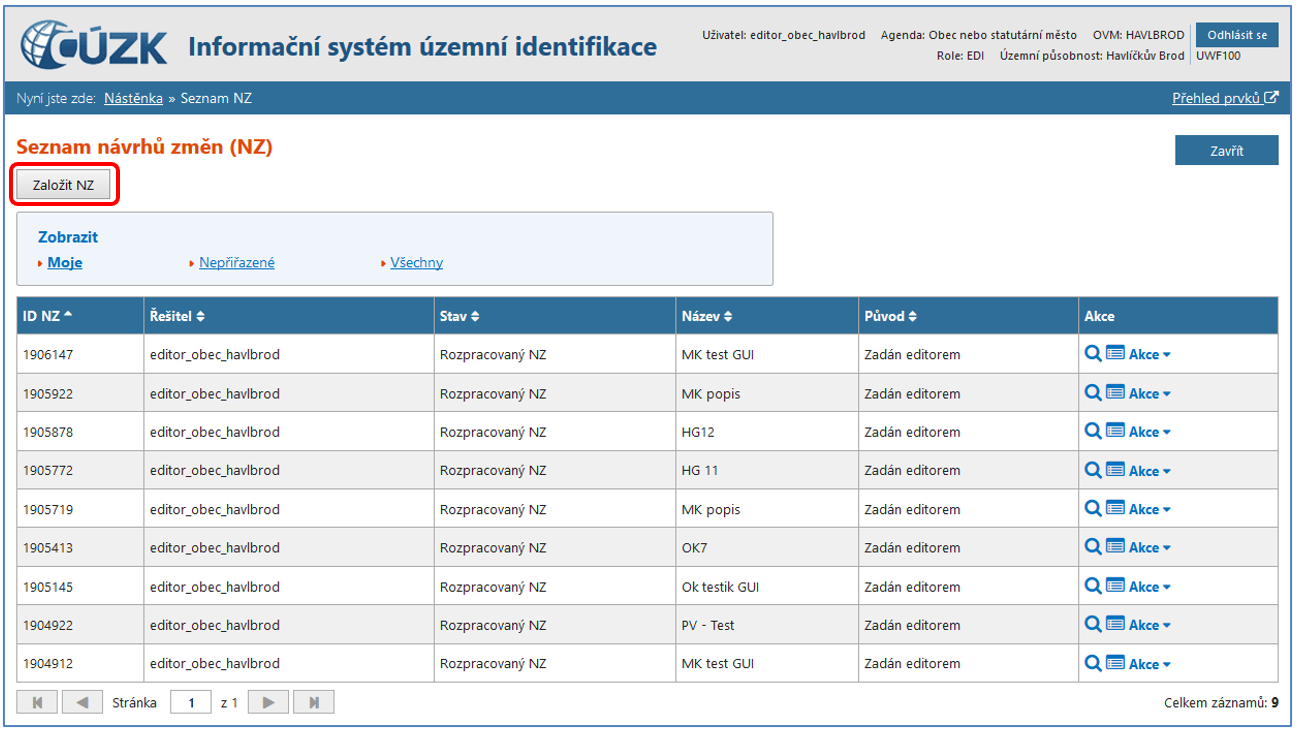
Task: Click the page number input field
Action: coord(190,703)
